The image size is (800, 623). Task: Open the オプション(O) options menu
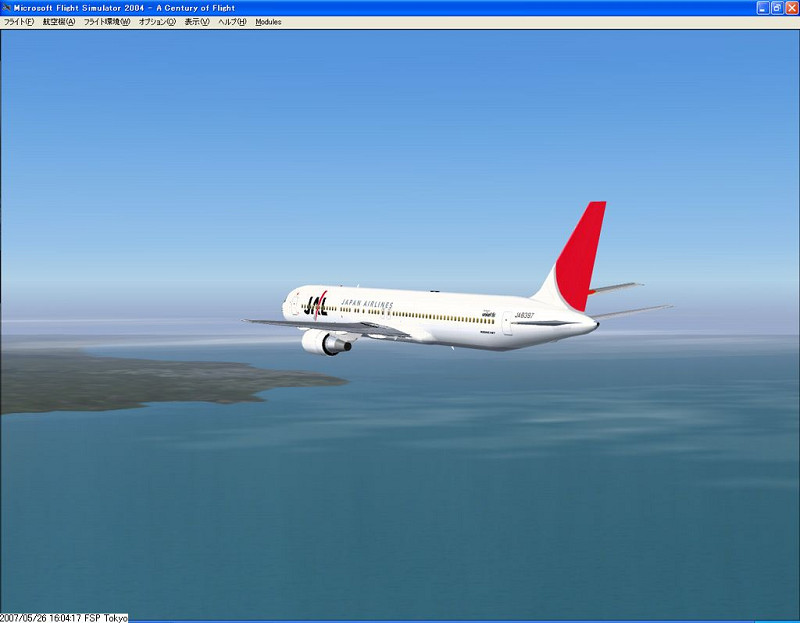157,22
